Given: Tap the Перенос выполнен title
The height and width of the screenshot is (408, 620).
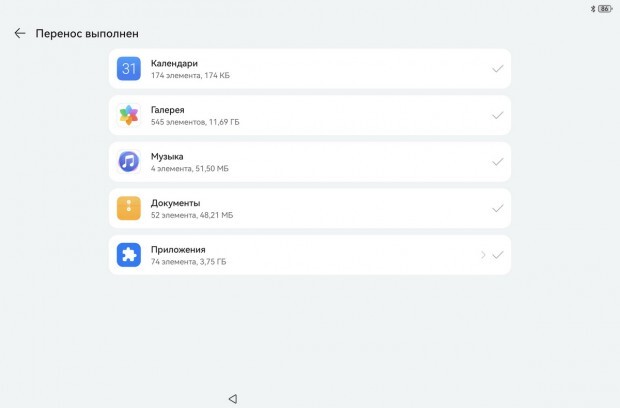Looking at the screenshot, I should 87,34.
